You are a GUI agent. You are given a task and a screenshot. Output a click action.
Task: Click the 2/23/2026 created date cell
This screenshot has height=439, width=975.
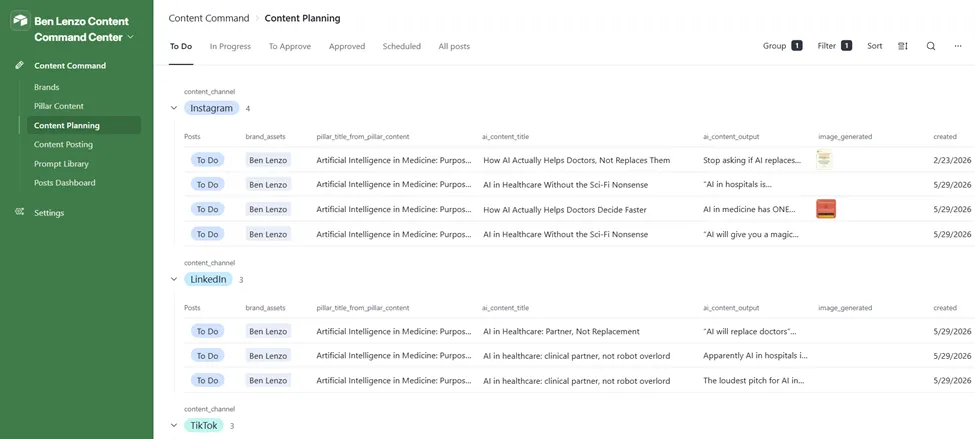pyautogui.click(x=952, y=160)
